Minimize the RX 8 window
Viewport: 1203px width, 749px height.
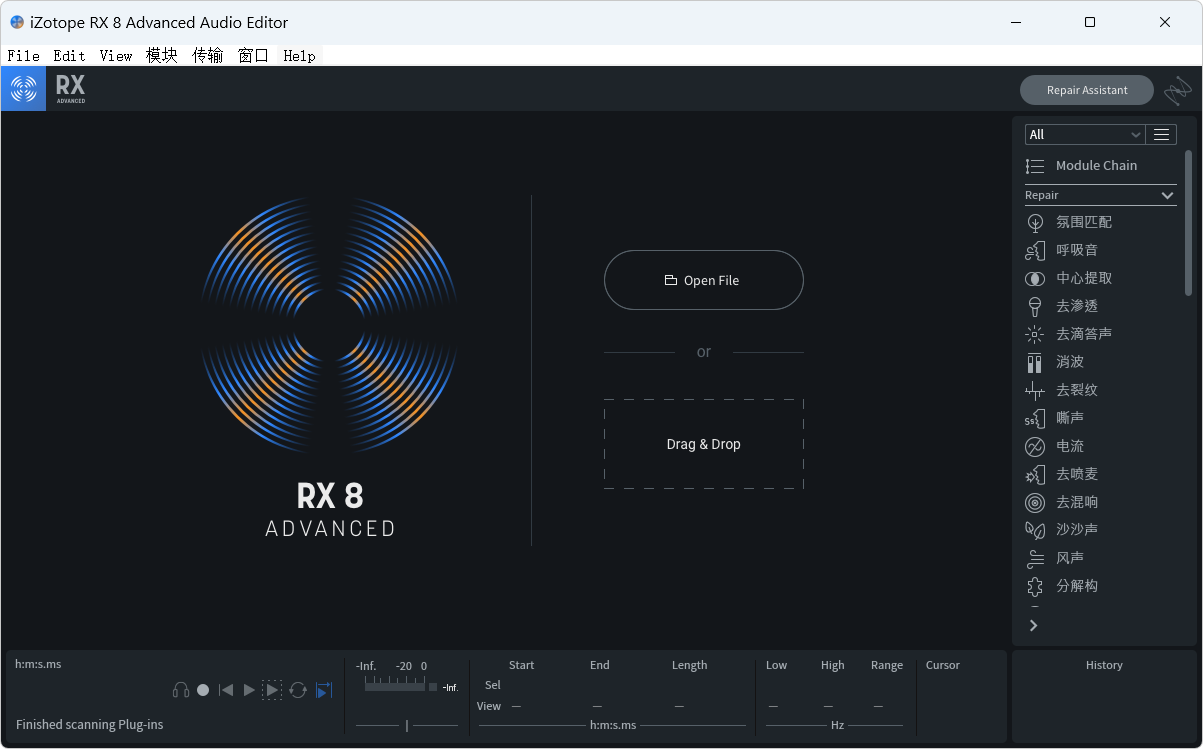[x=1016, y=22]
